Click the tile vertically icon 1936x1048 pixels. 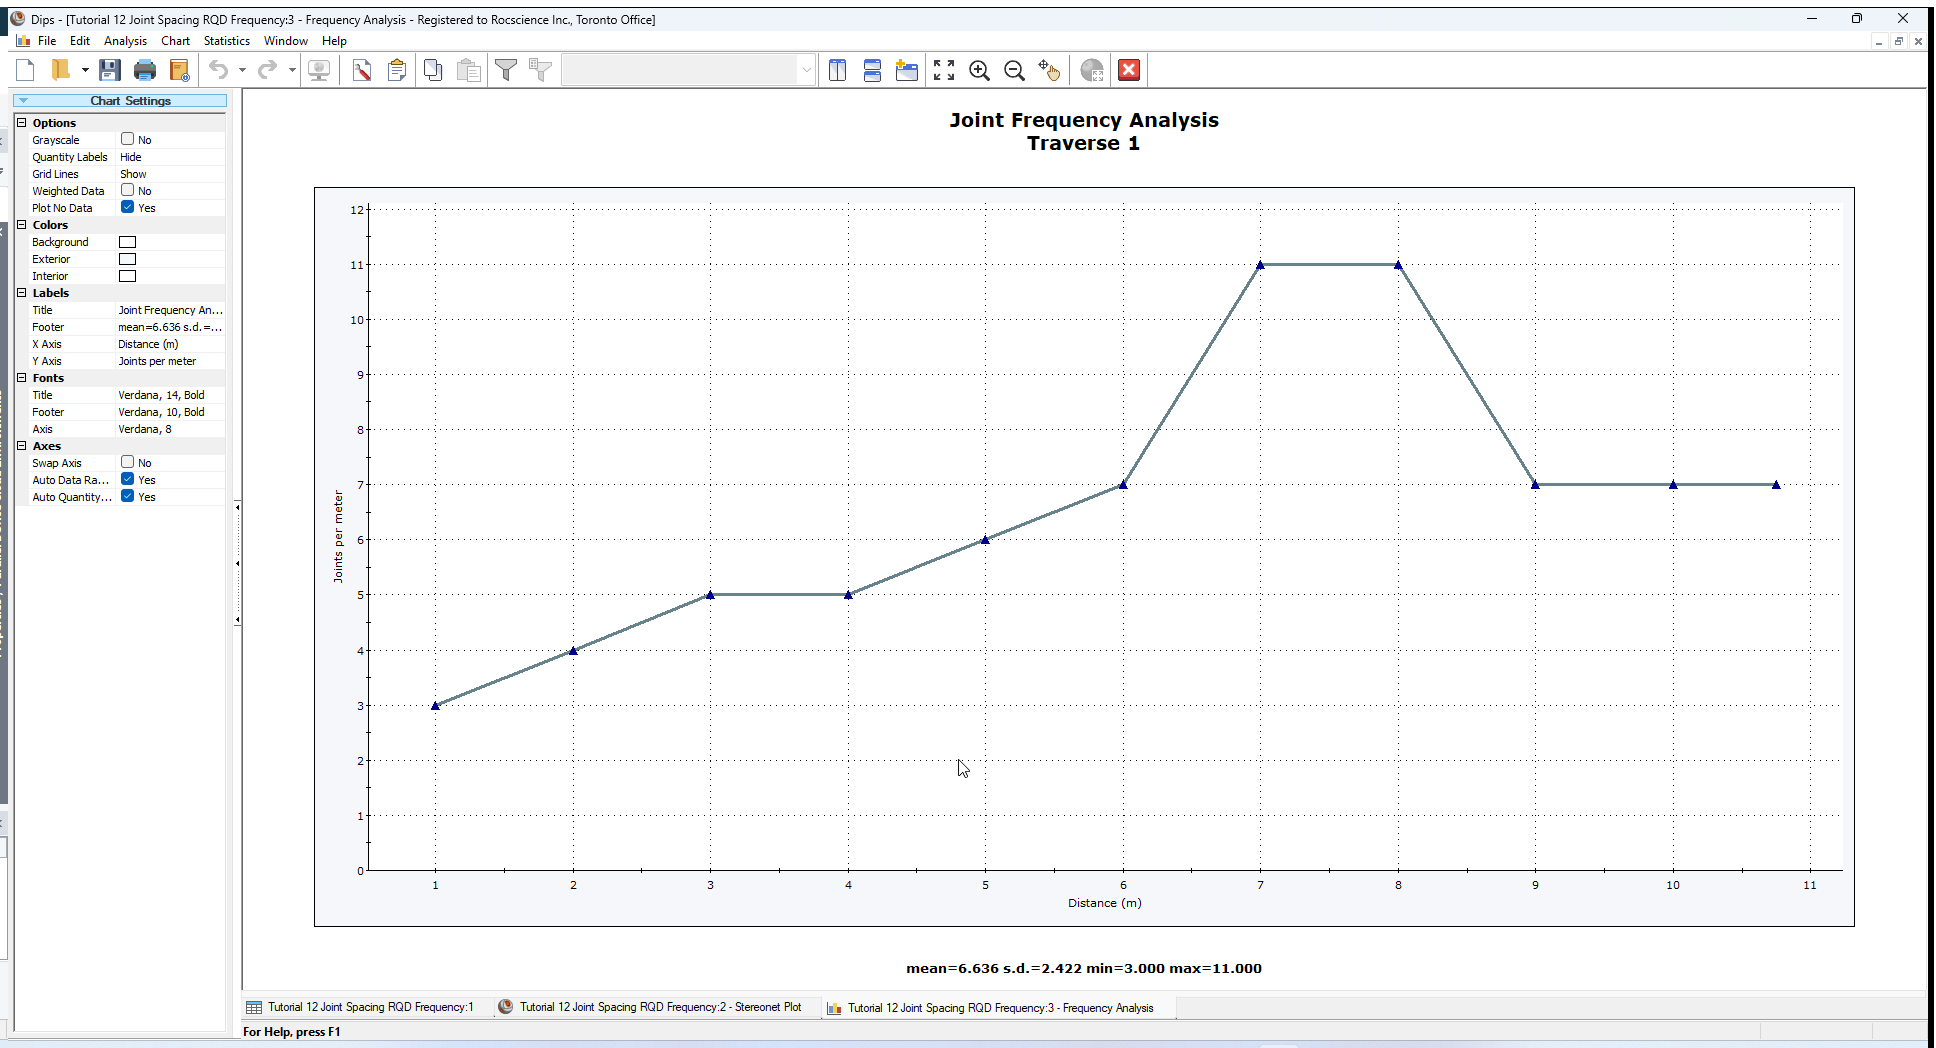(838, 70)
